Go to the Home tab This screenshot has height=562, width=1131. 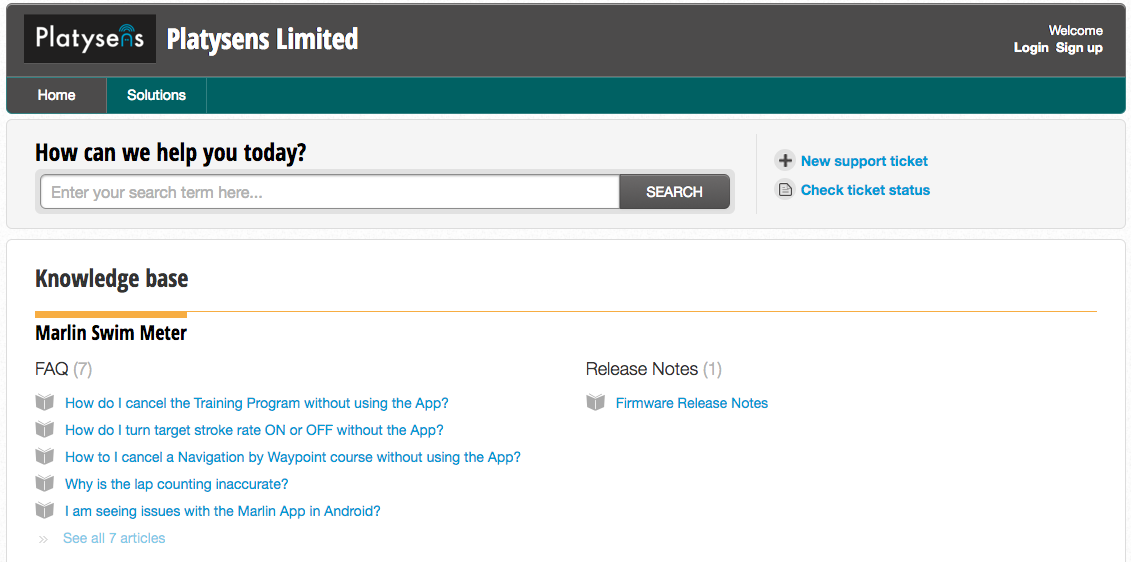click(56, 95)
